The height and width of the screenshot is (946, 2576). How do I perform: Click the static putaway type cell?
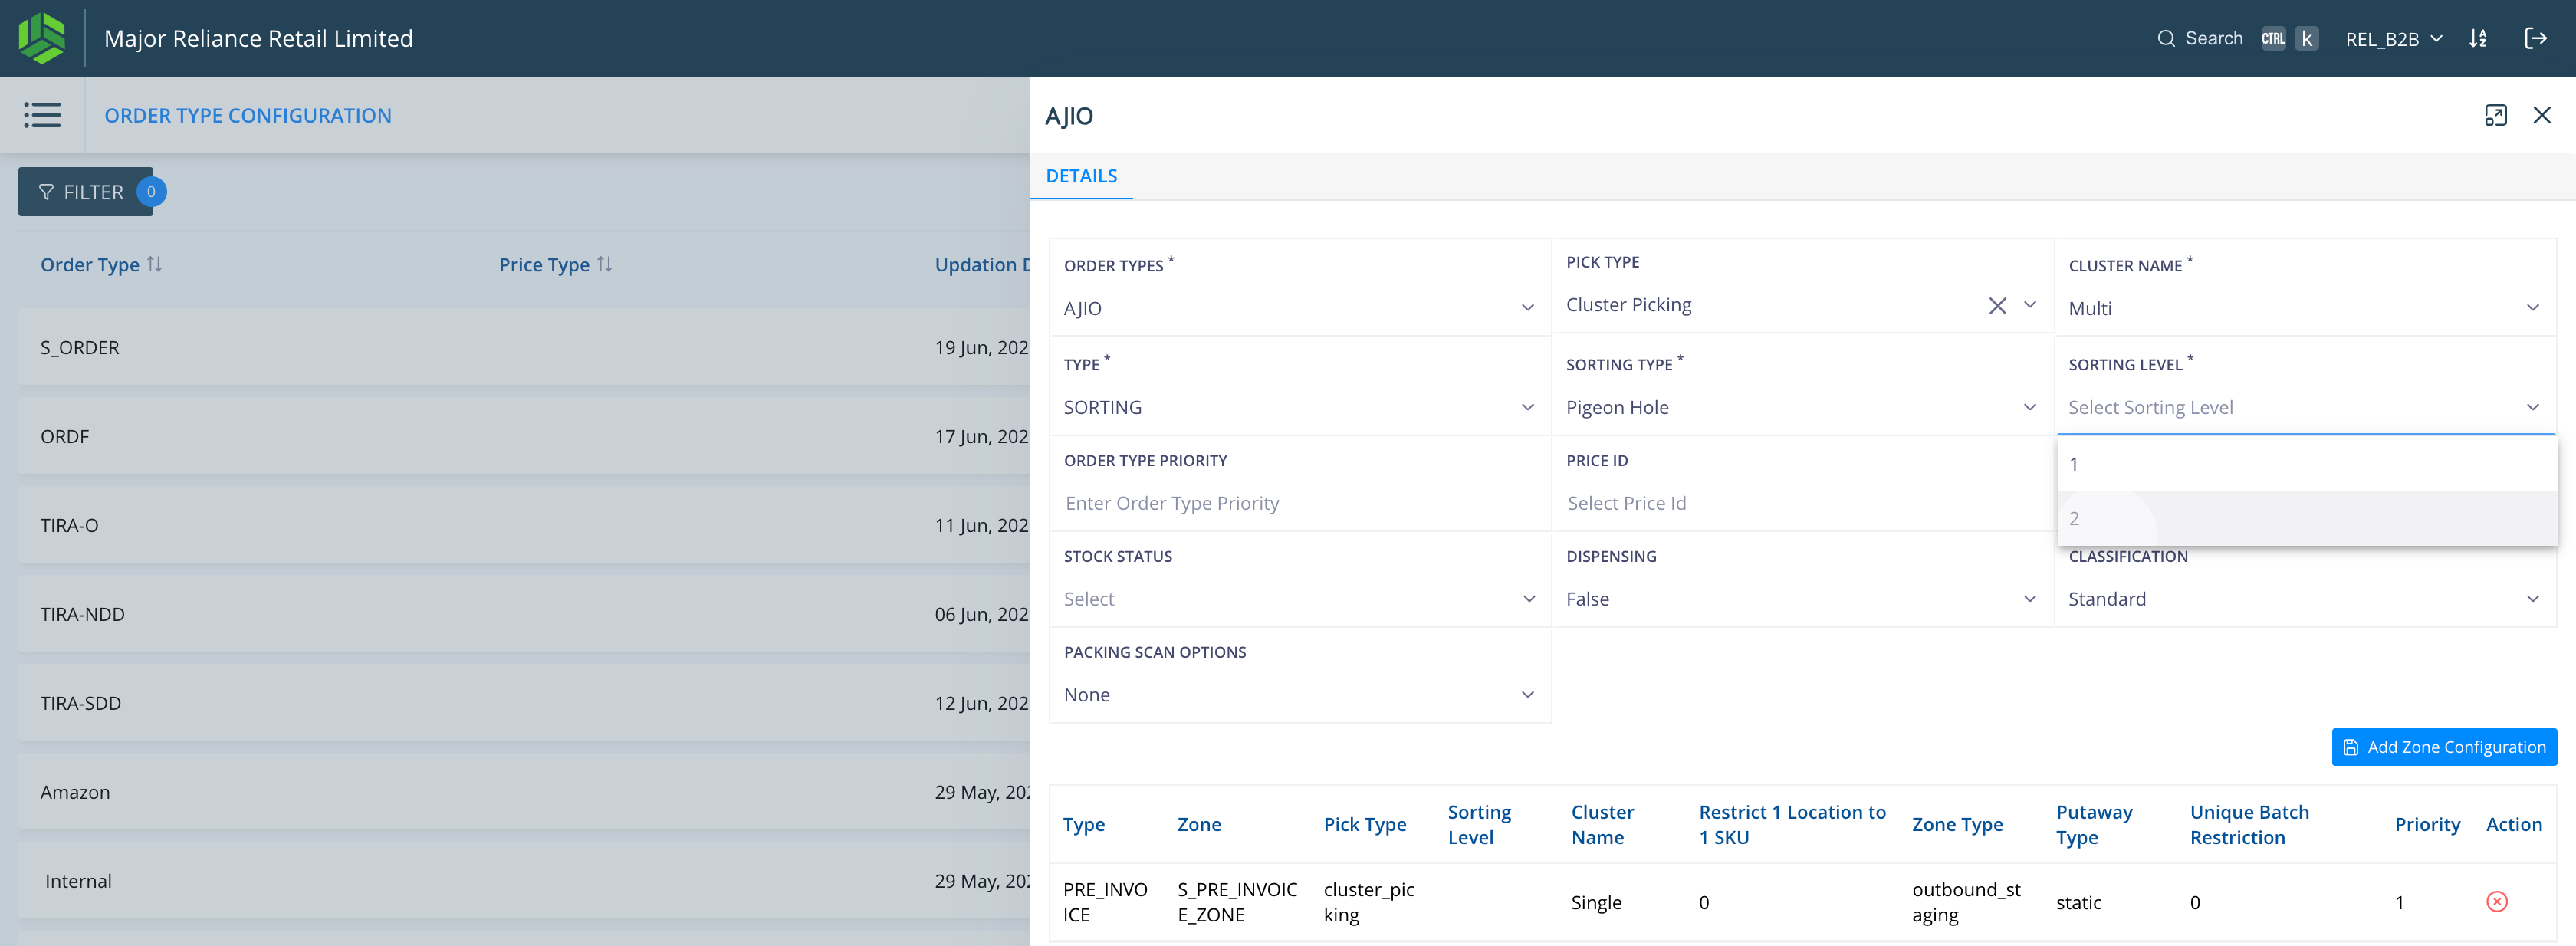[2078, 902]
